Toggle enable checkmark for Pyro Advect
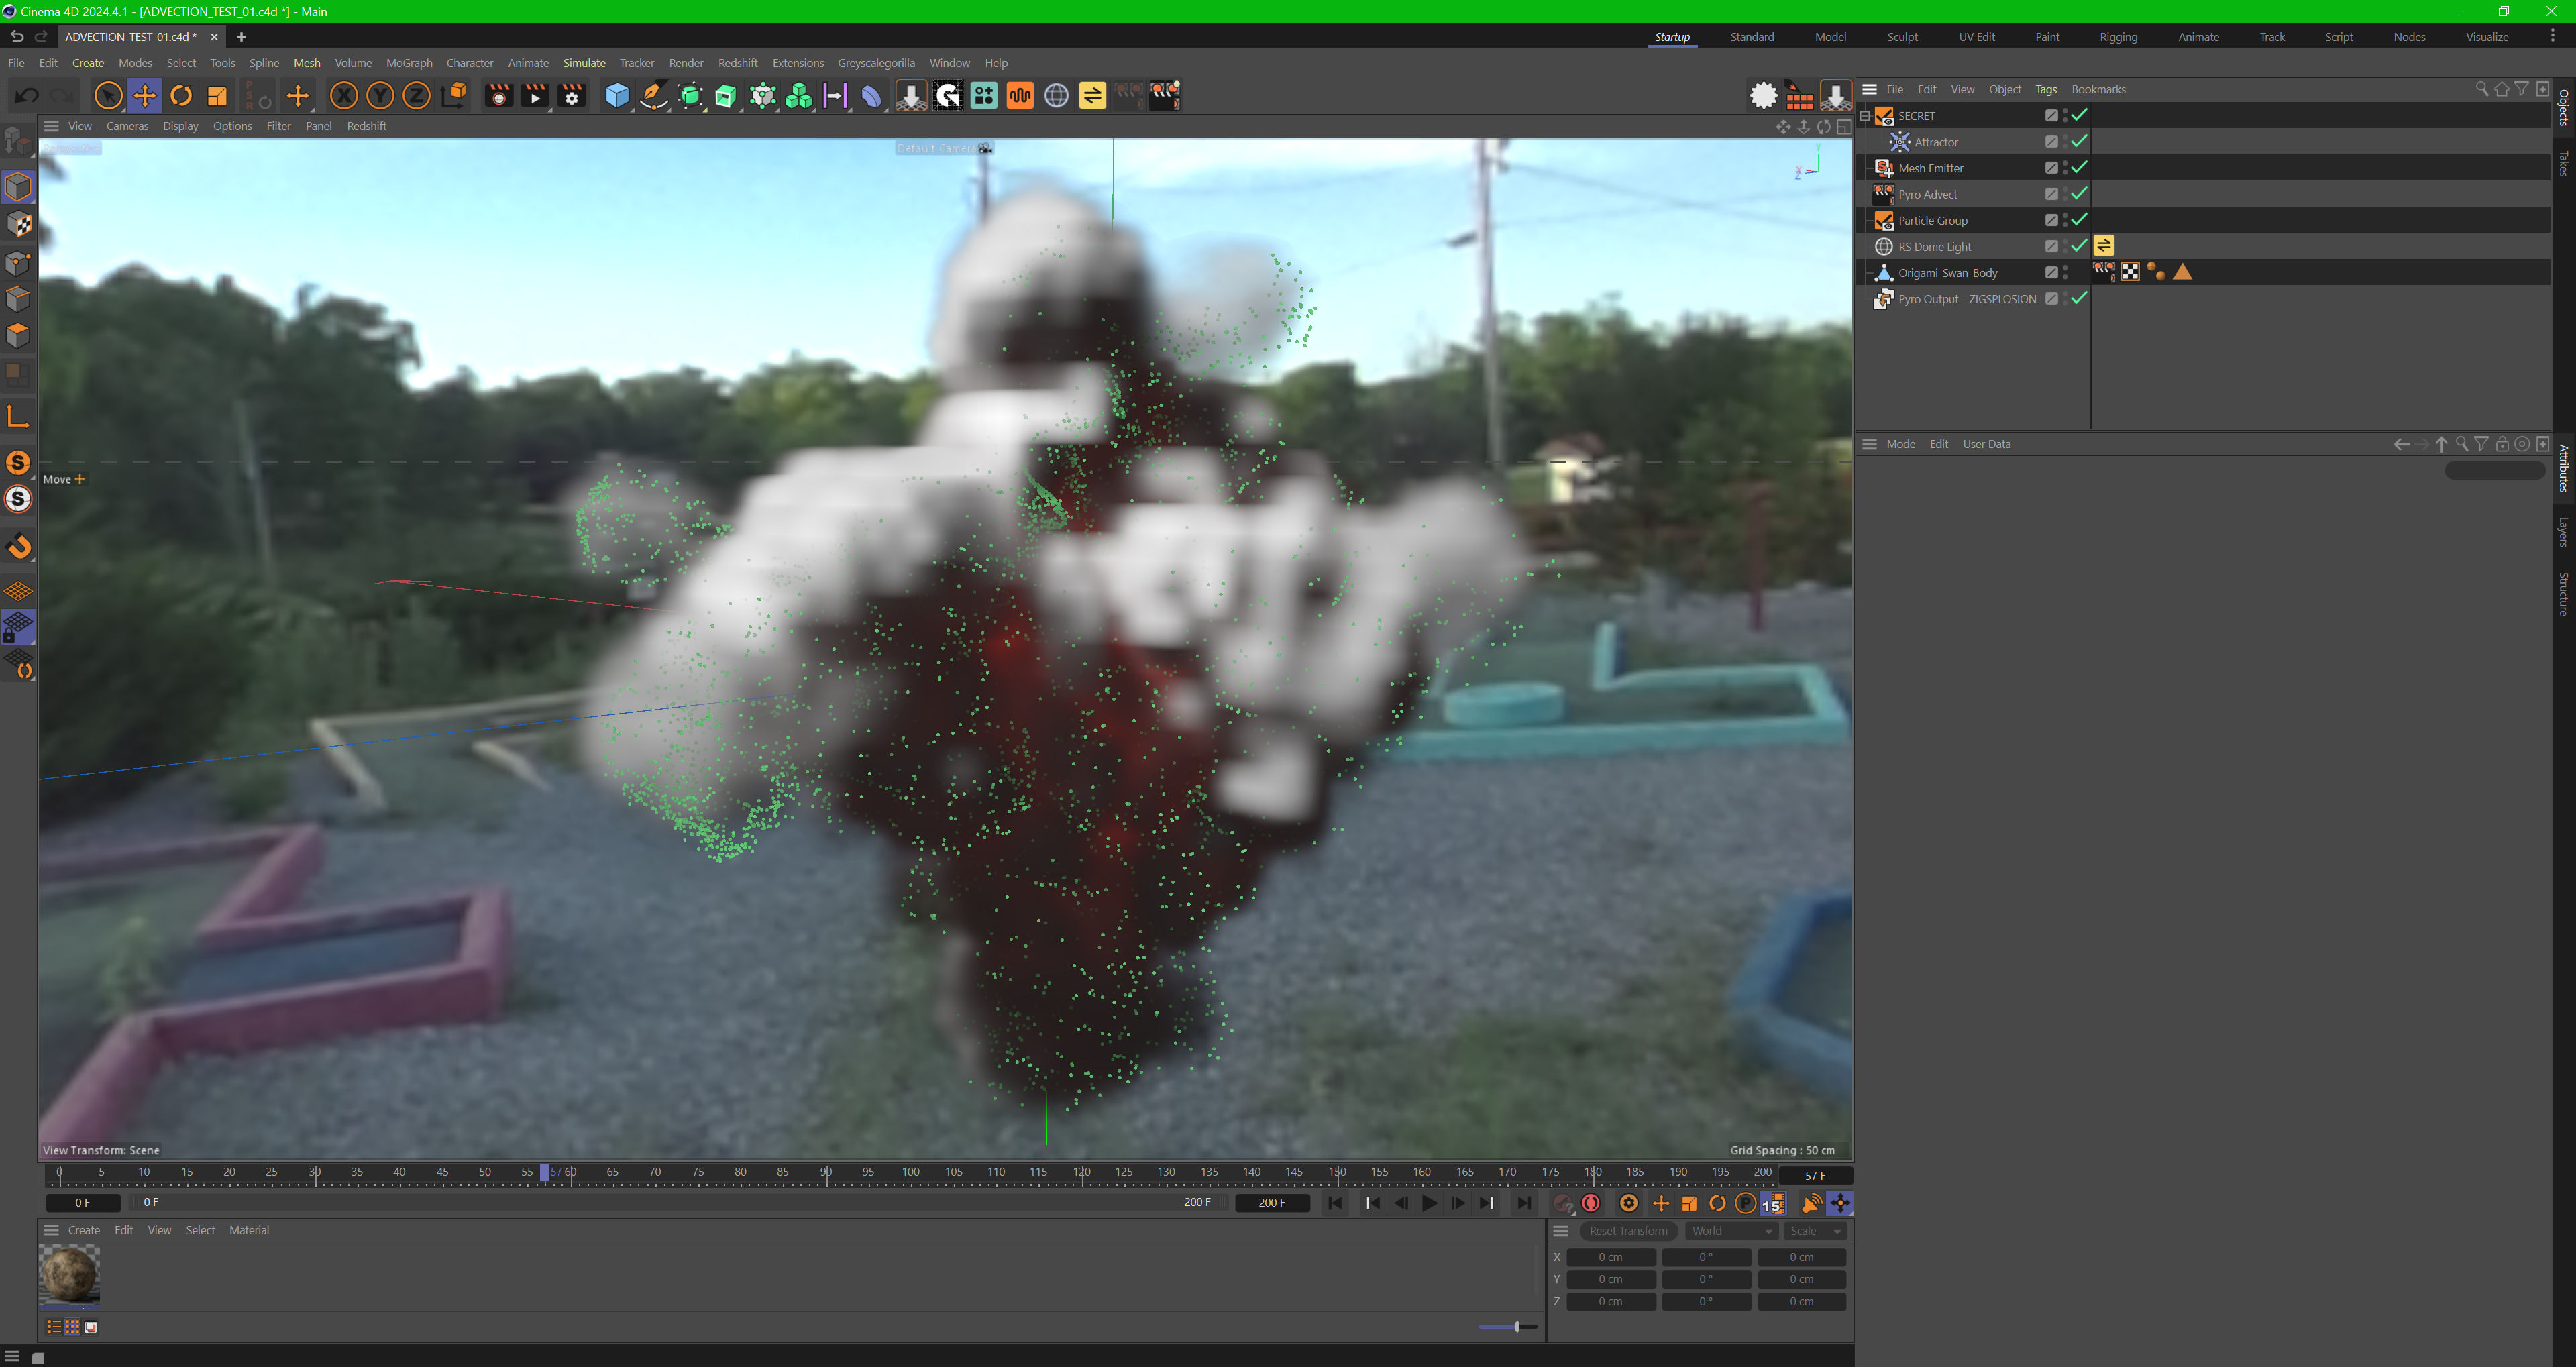The height and width of the screenshot is (1367, 2576). click(x=2079, y=194)
